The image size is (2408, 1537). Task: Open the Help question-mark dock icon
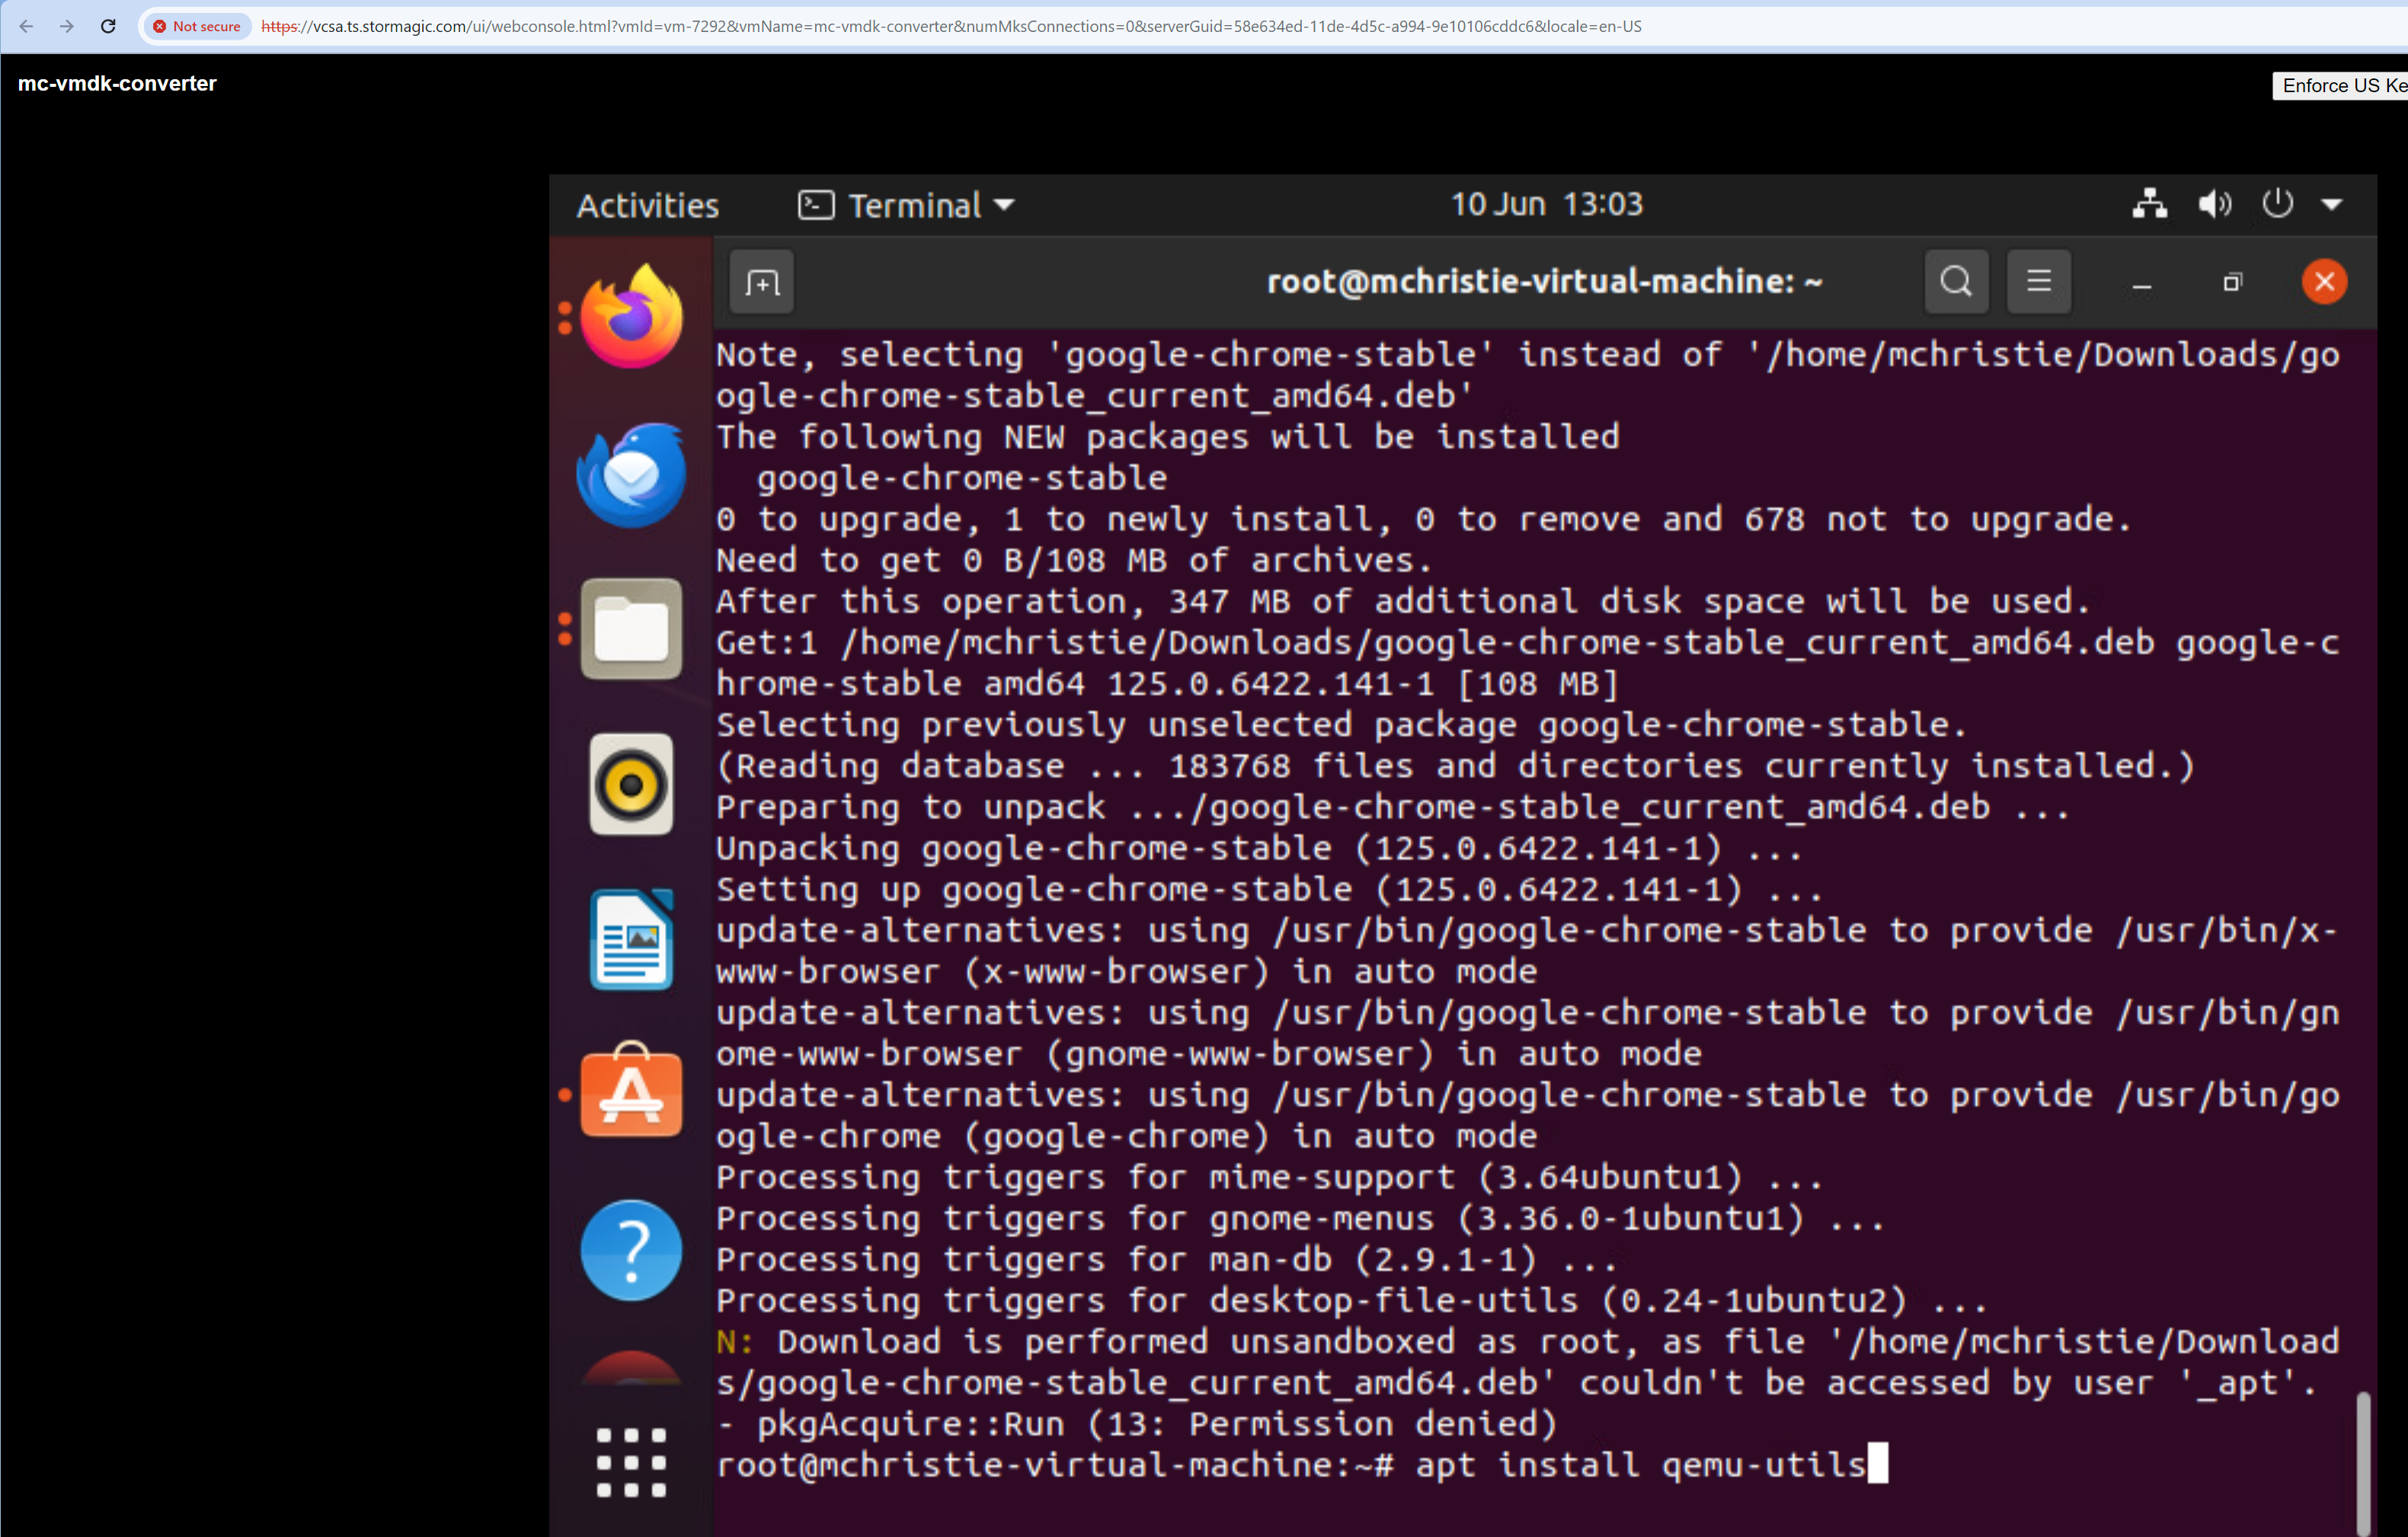click(631, 1250)
